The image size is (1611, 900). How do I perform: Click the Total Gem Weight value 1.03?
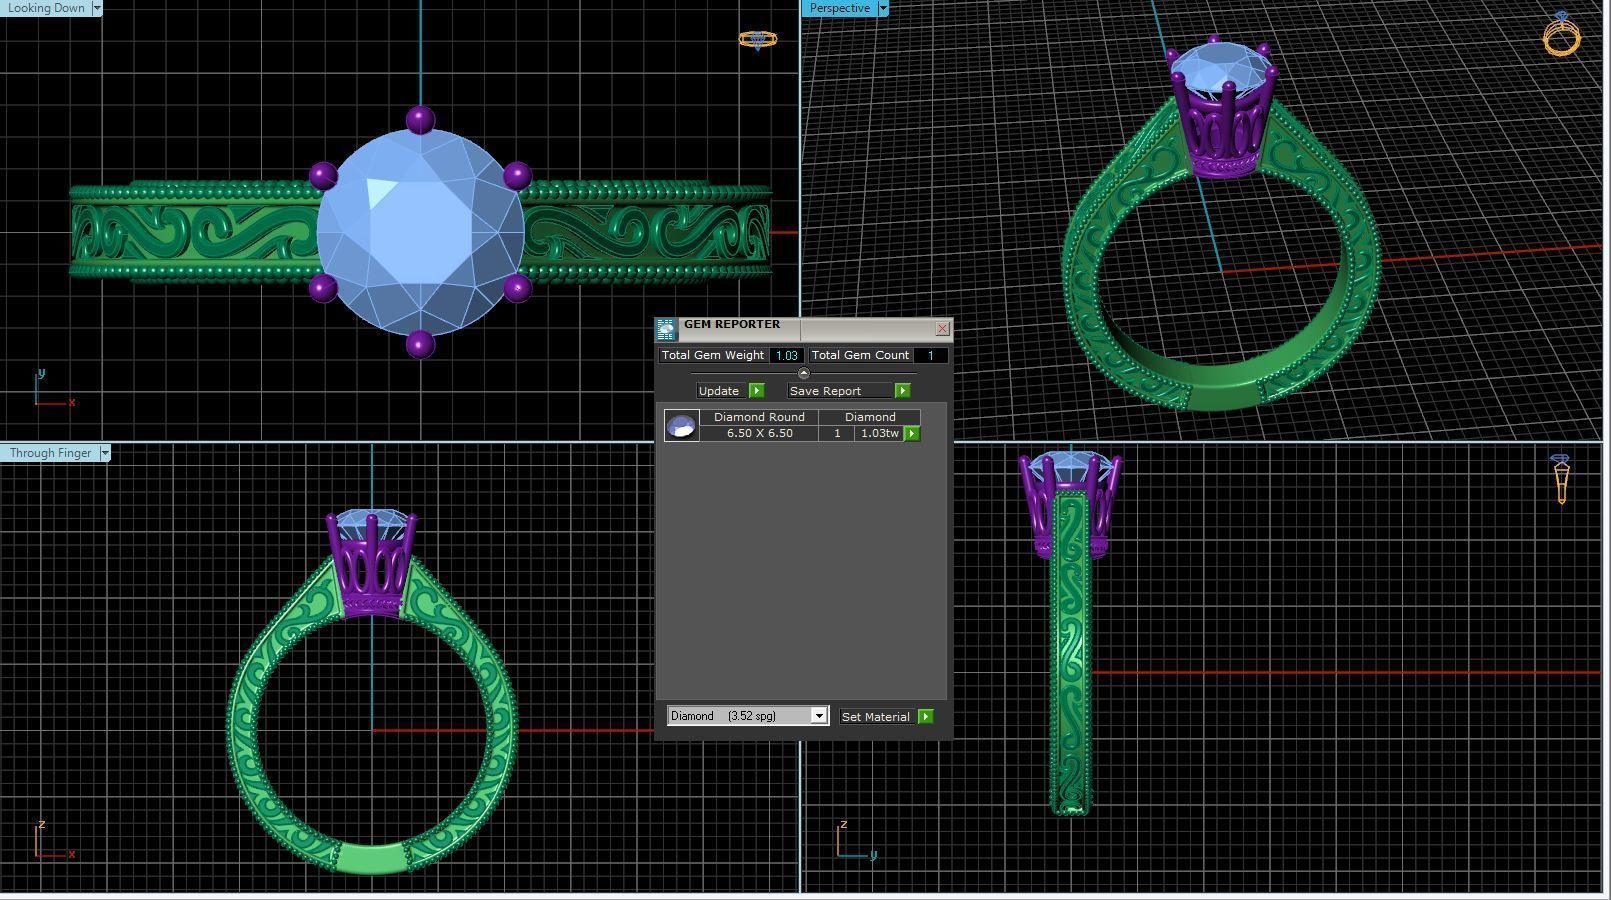tap(787, 355)
